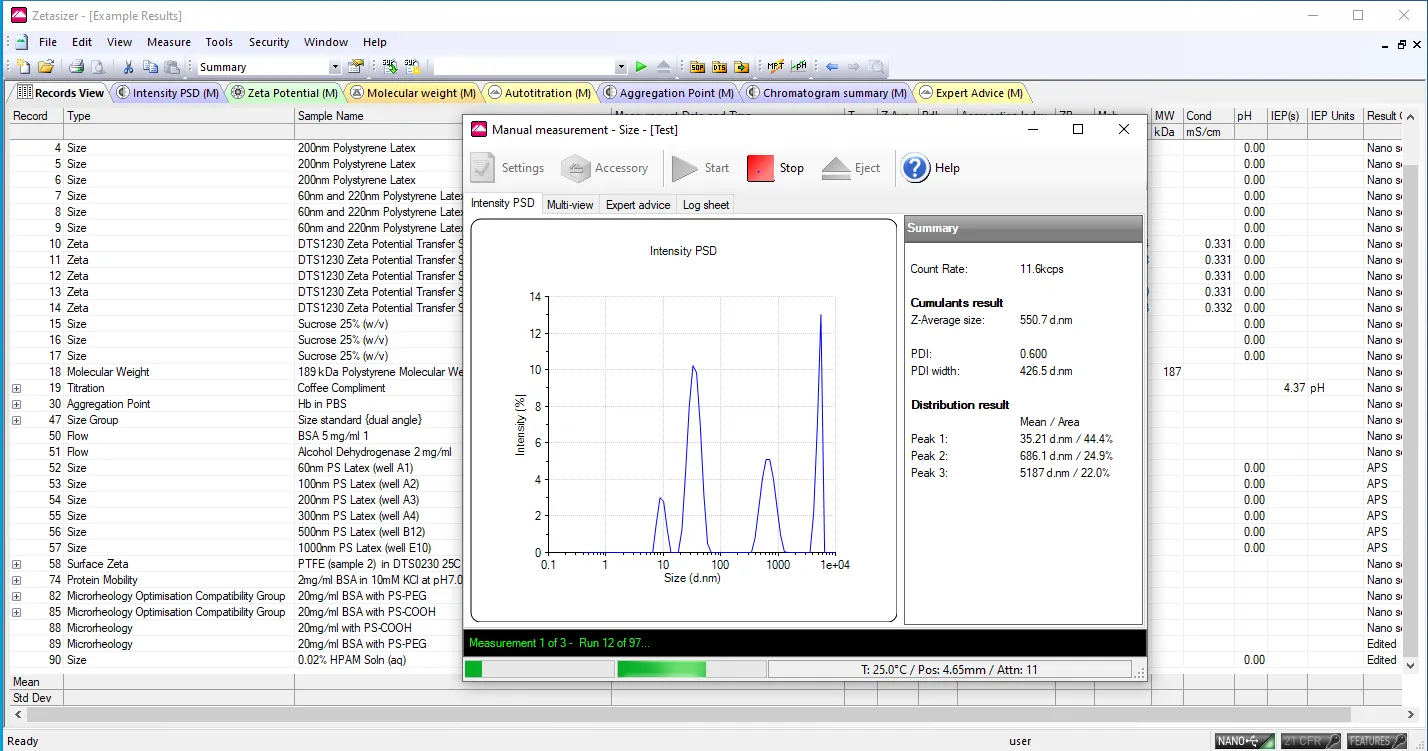Click the workspace settings icon beside Summary
This screenshot has height=751, width=1428.
(x=355, y=67)
